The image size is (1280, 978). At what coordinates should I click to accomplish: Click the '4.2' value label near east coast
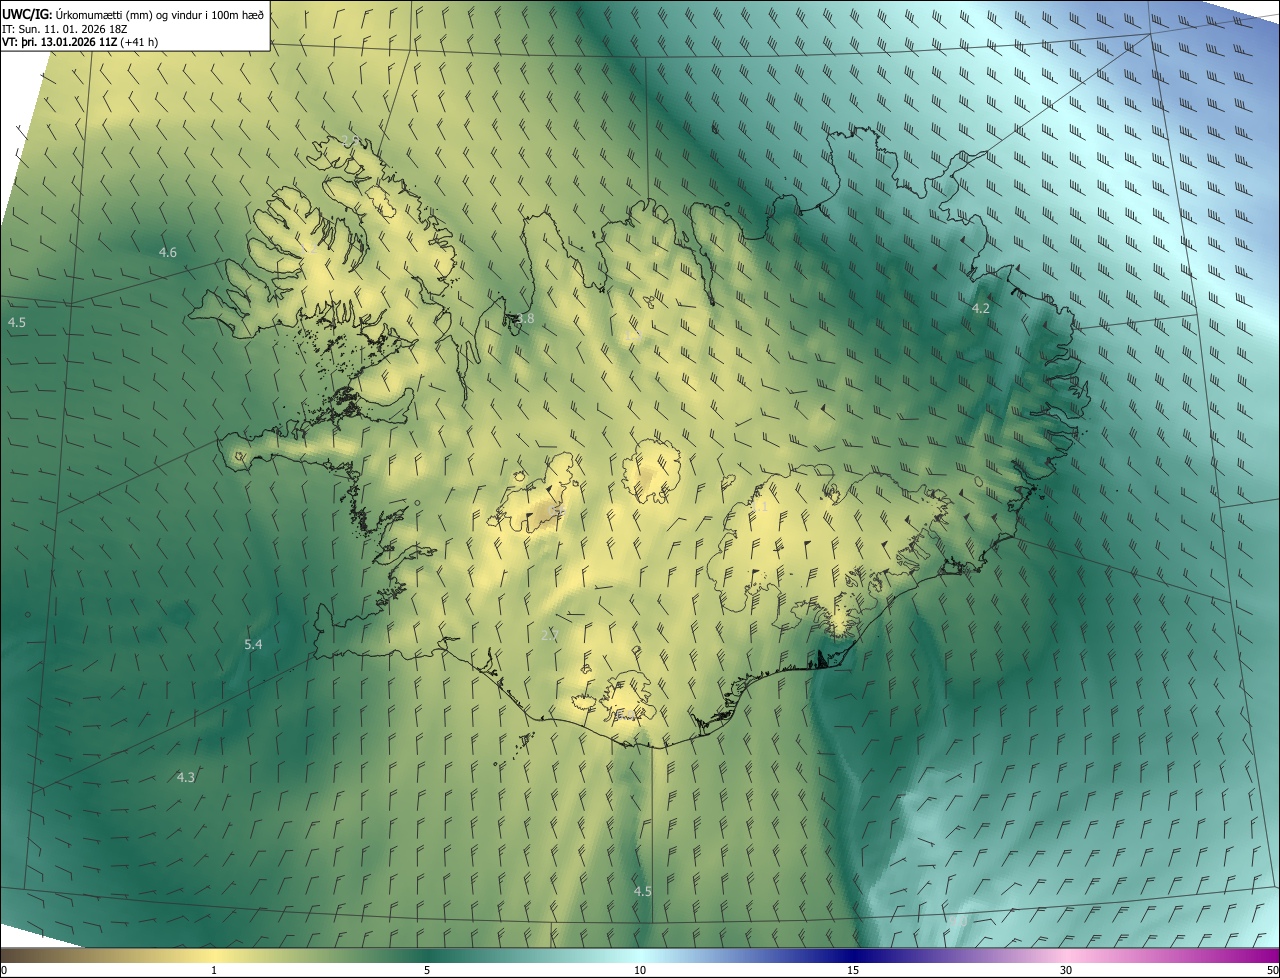[981, 308]
